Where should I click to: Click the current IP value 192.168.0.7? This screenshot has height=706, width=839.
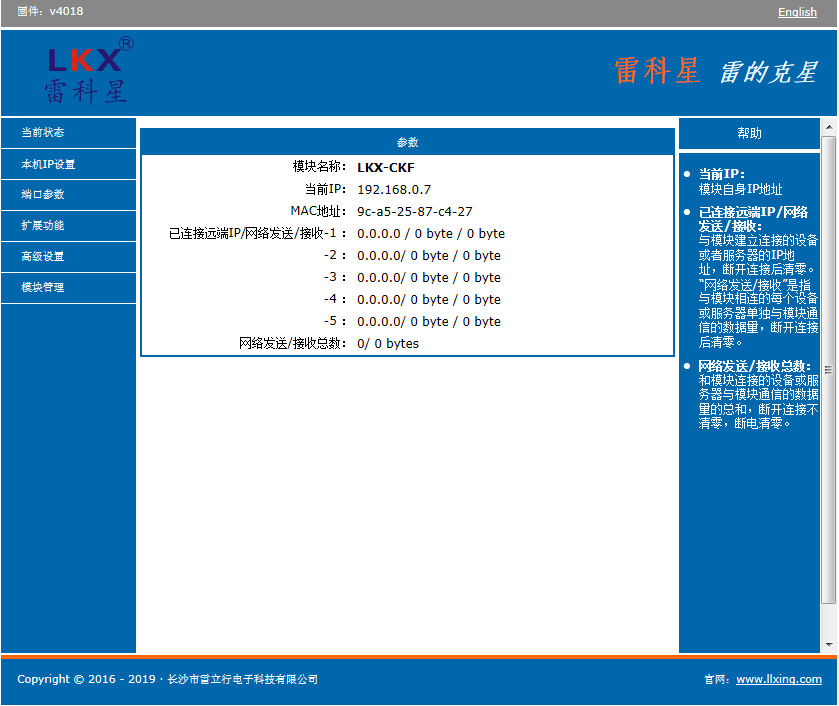394,189
